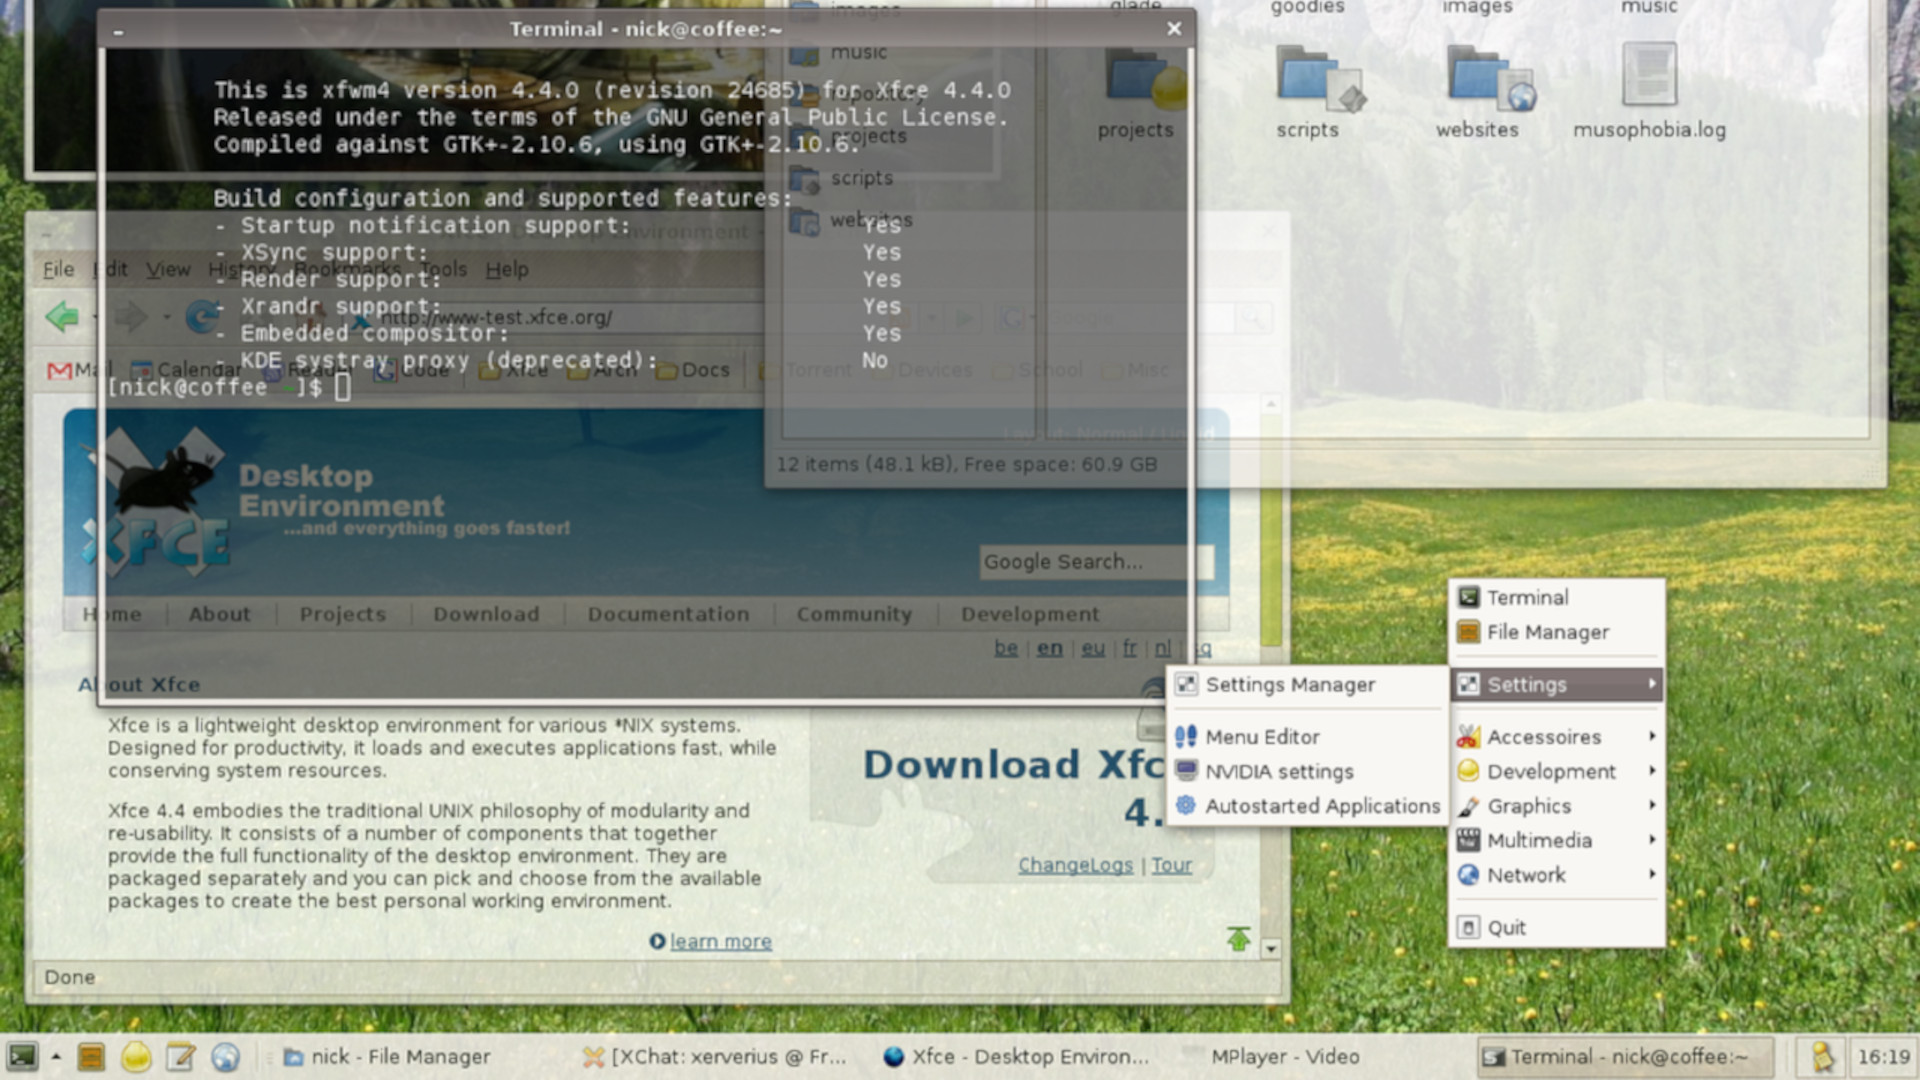Viewport: 1920px width, 1080px height.
Task: Open the panel launcher dropdown arrow
Action: [x=56, y=1056]
